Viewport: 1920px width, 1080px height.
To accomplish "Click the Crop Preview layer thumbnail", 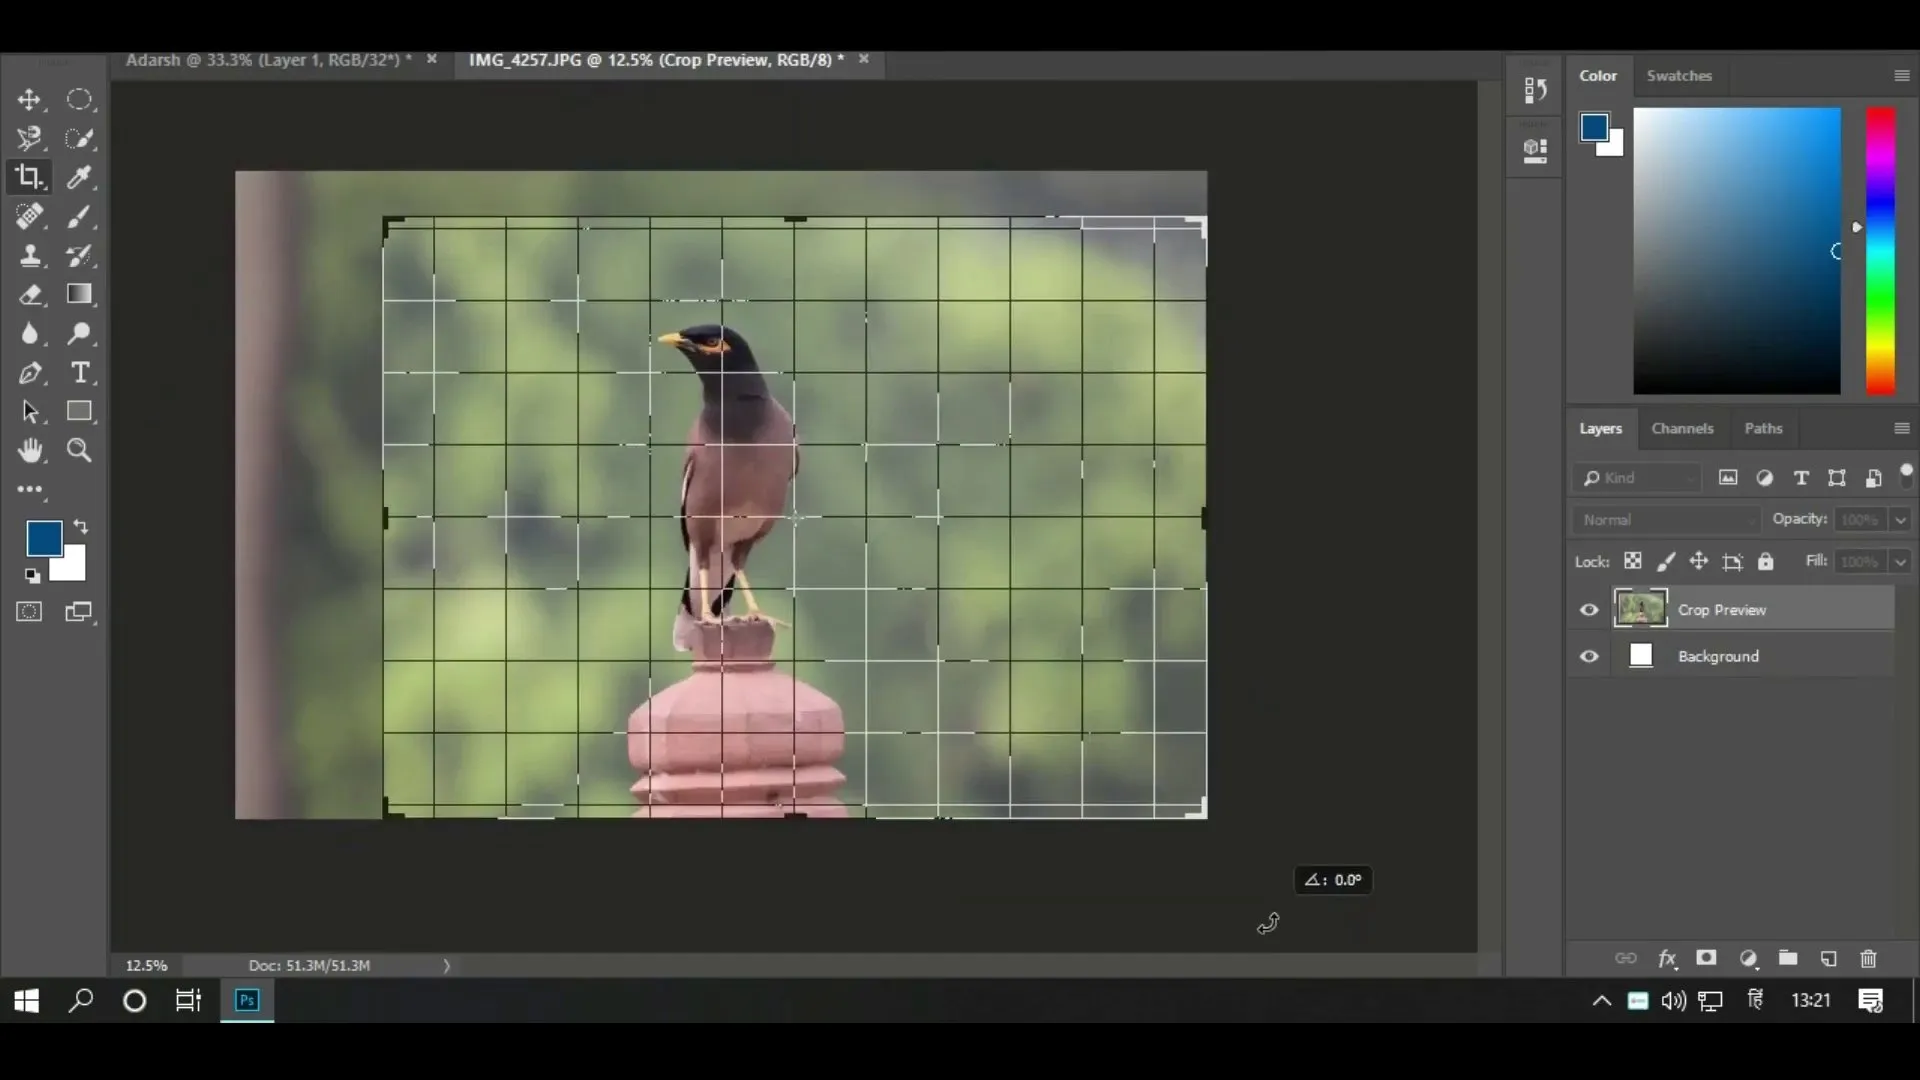I will [x=1640, y=608].
